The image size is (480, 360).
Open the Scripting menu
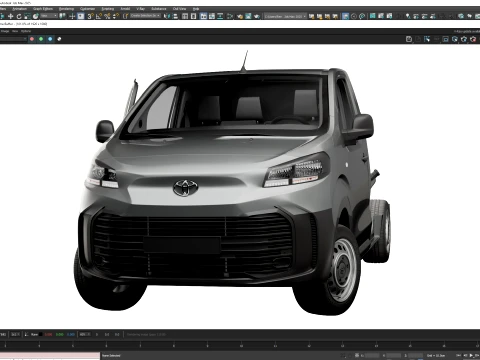click(x=108, y=9)
